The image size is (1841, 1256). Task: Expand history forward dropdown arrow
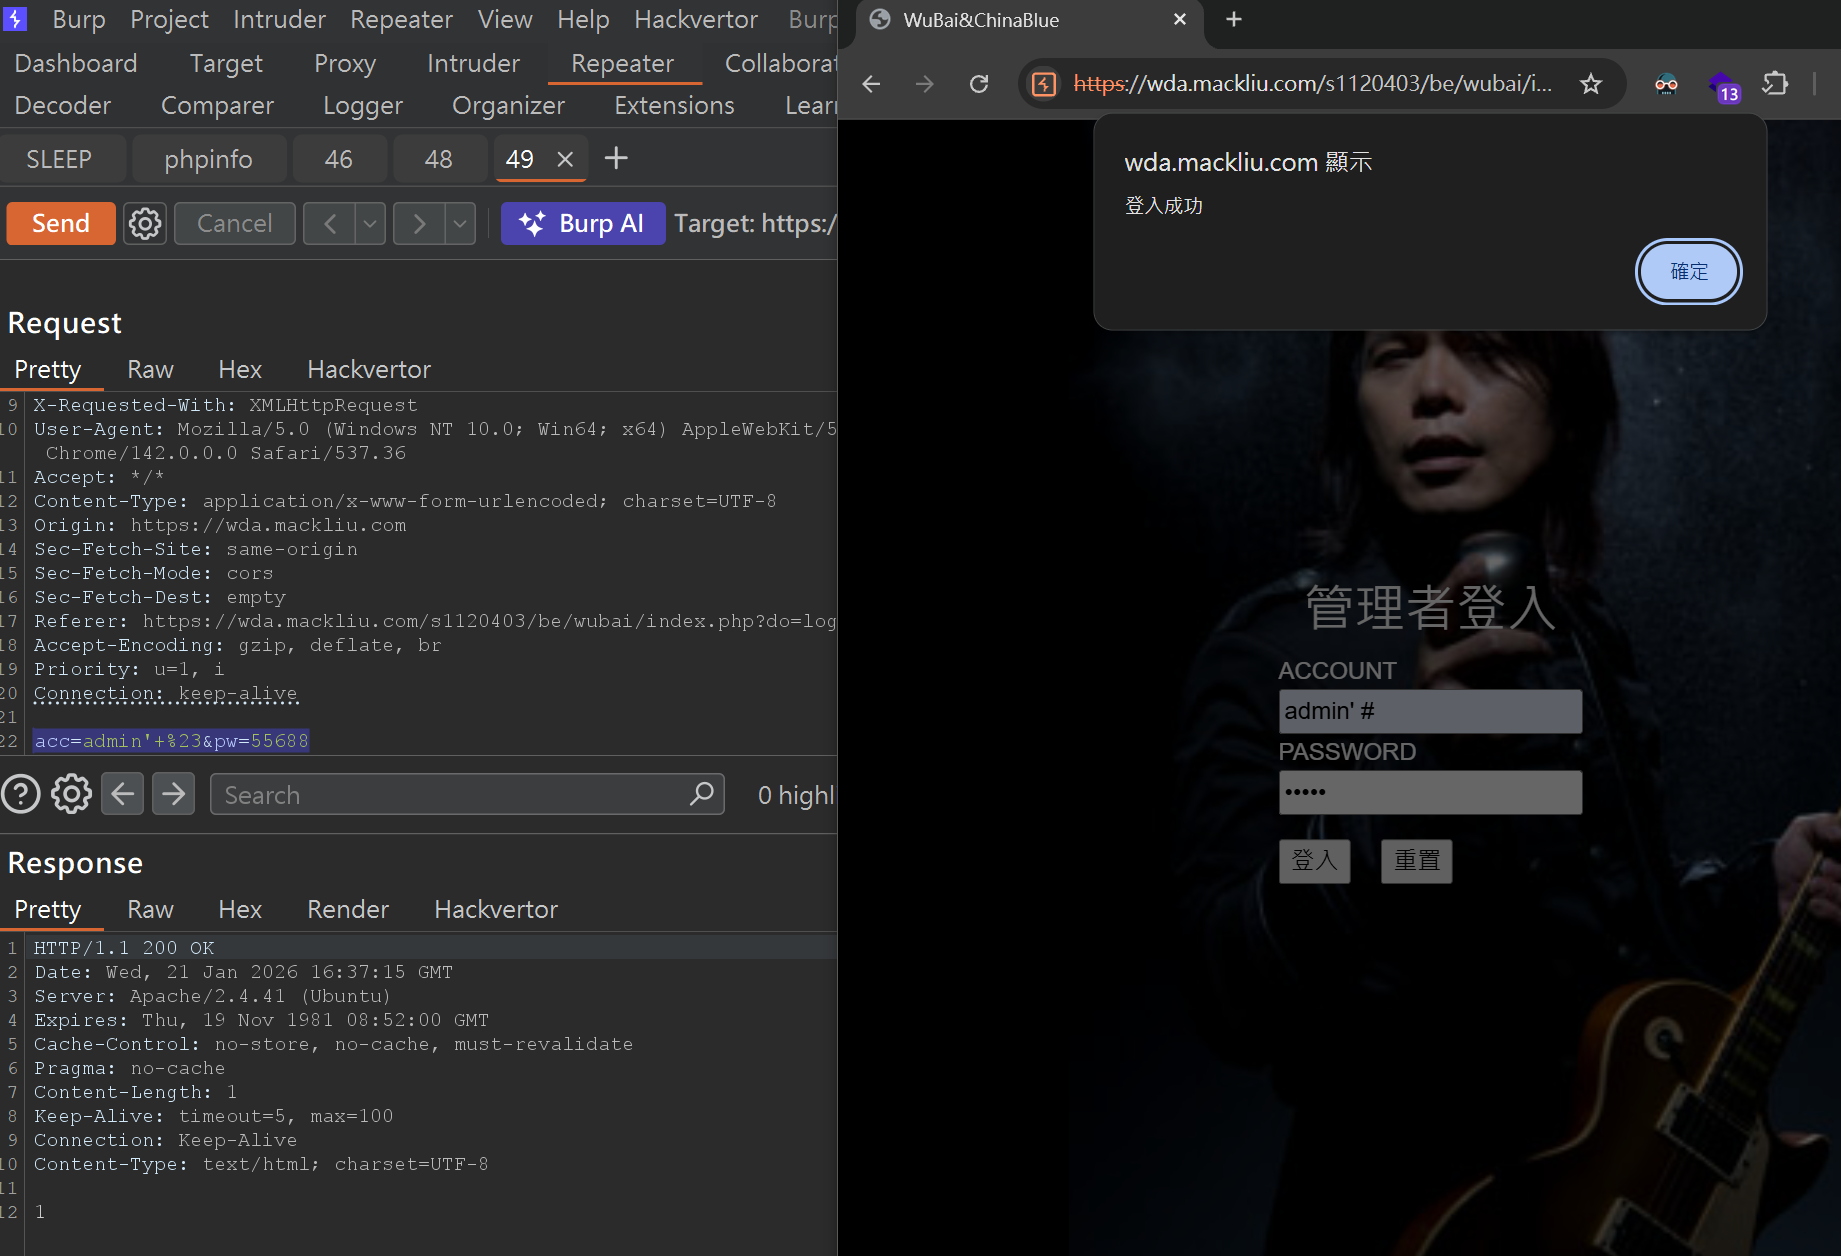[460, 223]
